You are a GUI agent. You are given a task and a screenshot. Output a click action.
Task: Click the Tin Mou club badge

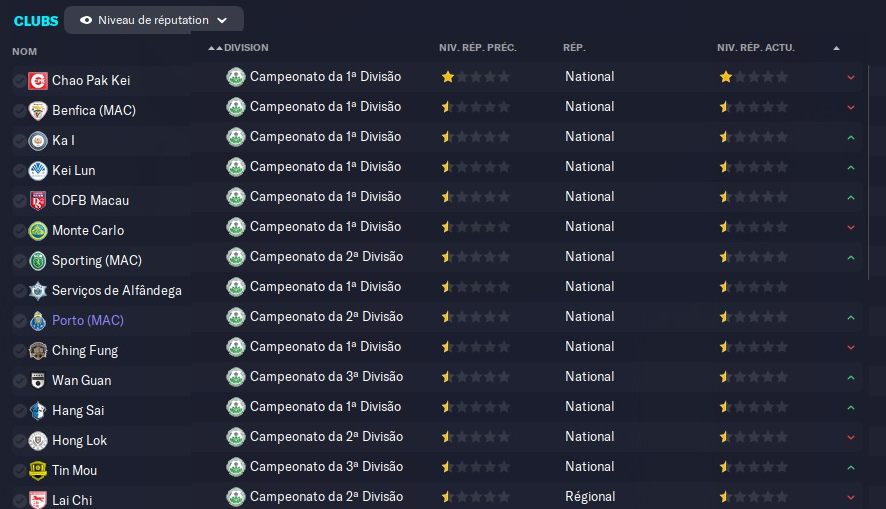(x=38, y=471)
